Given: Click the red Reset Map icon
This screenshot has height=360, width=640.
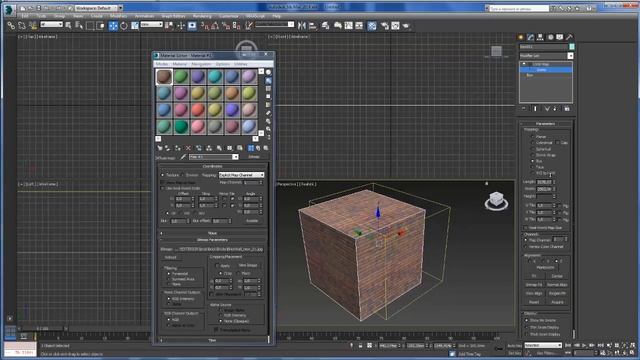Looking at the screenshot, I should tap(188, 148).
